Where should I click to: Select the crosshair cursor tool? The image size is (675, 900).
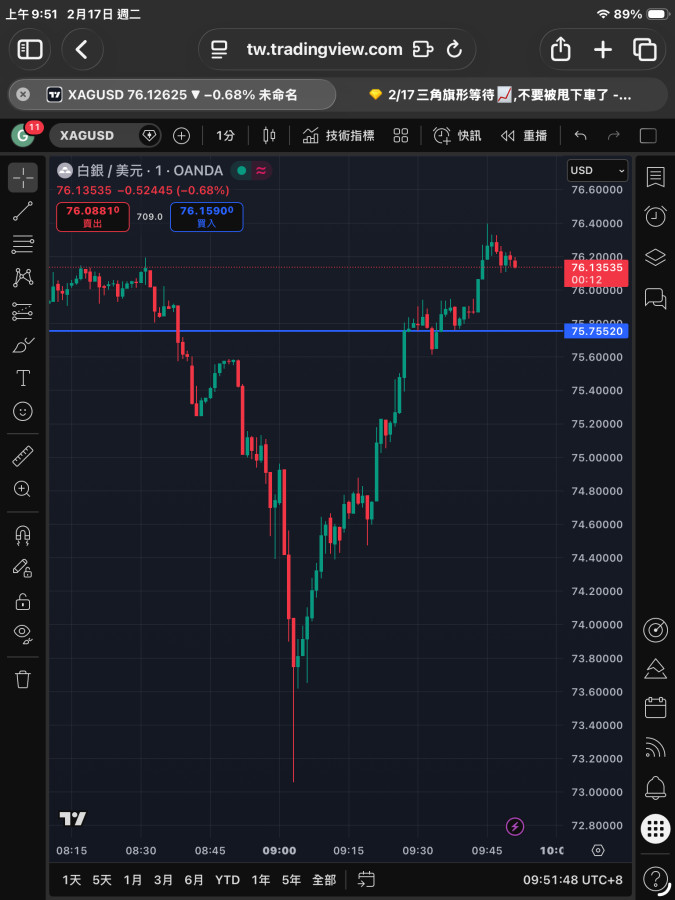tap(23, 177)
